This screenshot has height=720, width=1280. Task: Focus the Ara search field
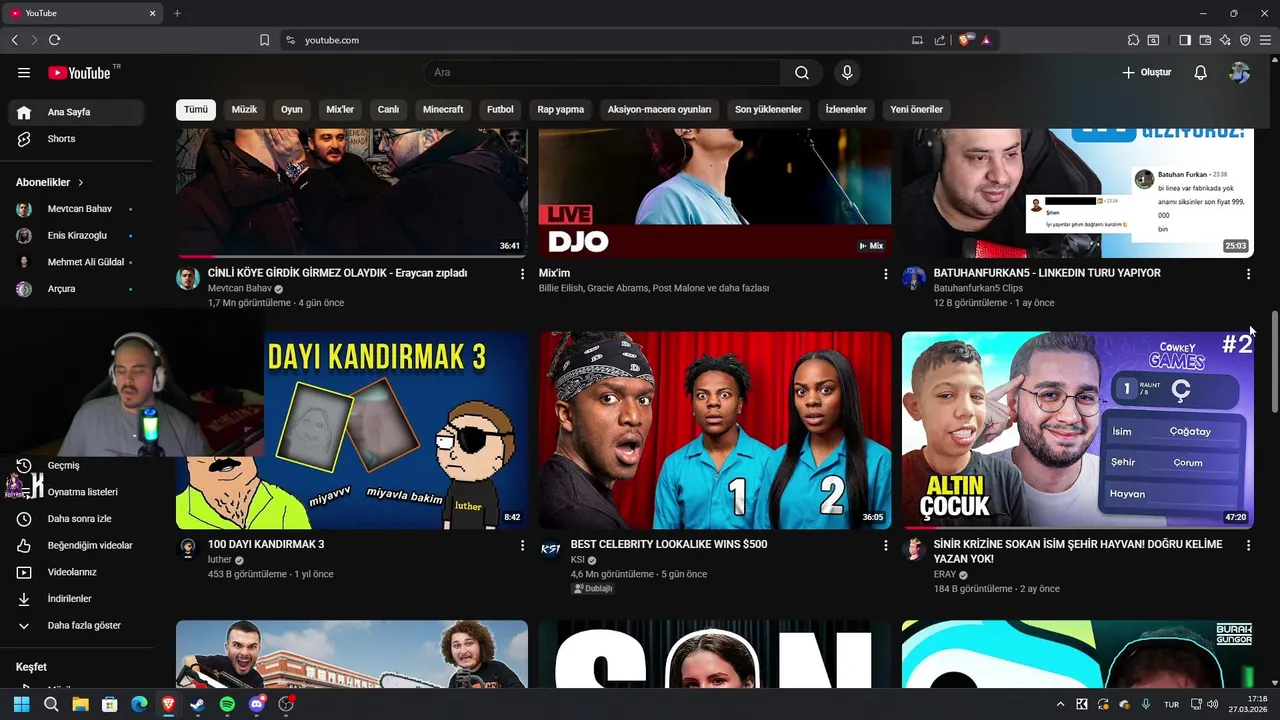(x=603, y=73)
